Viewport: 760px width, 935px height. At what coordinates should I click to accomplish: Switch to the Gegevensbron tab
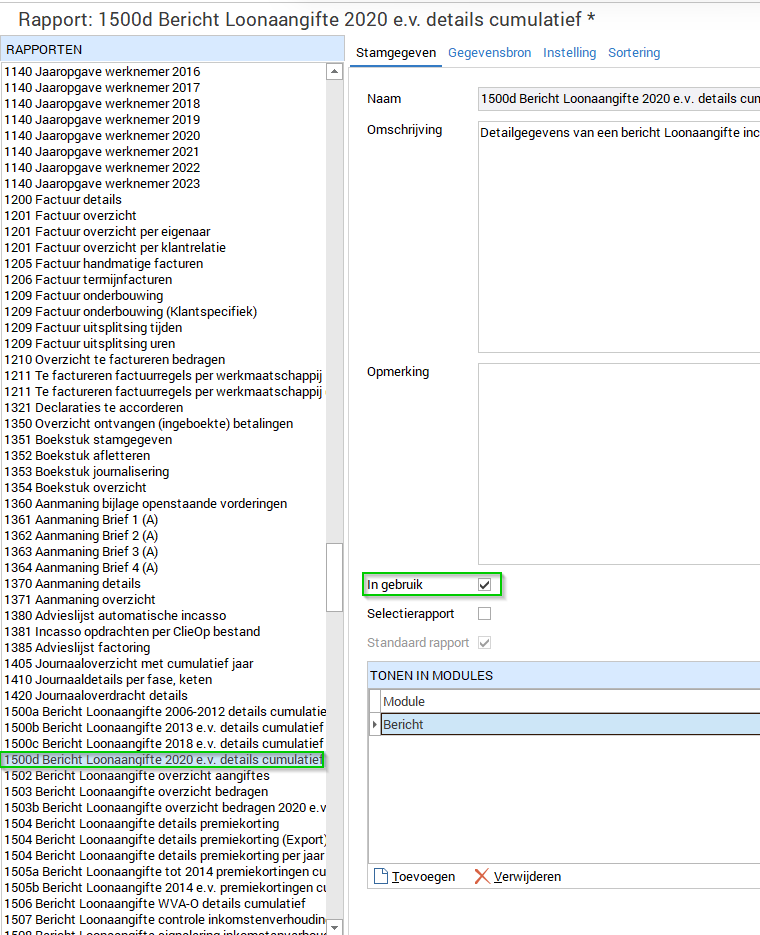[x=489, y=53]
